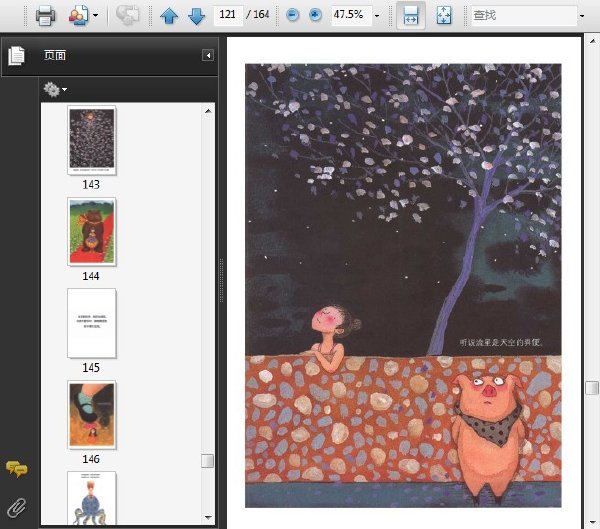600x529 pixels.
Task: Click the thumbnail panel scrollbar handle
Action: [207, 461]
